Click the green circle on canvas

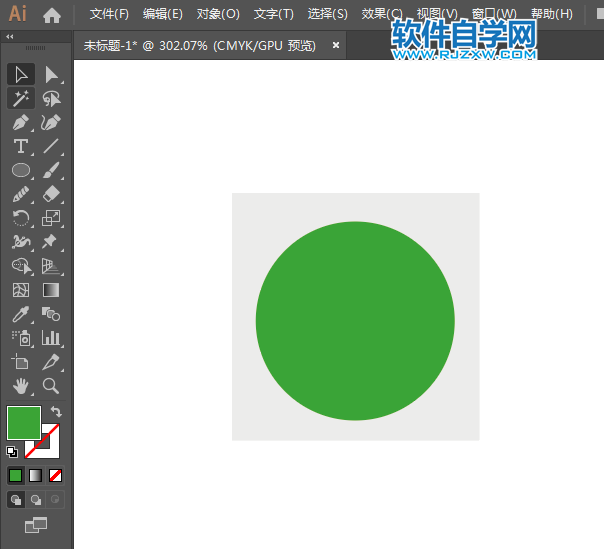point(355,321)
